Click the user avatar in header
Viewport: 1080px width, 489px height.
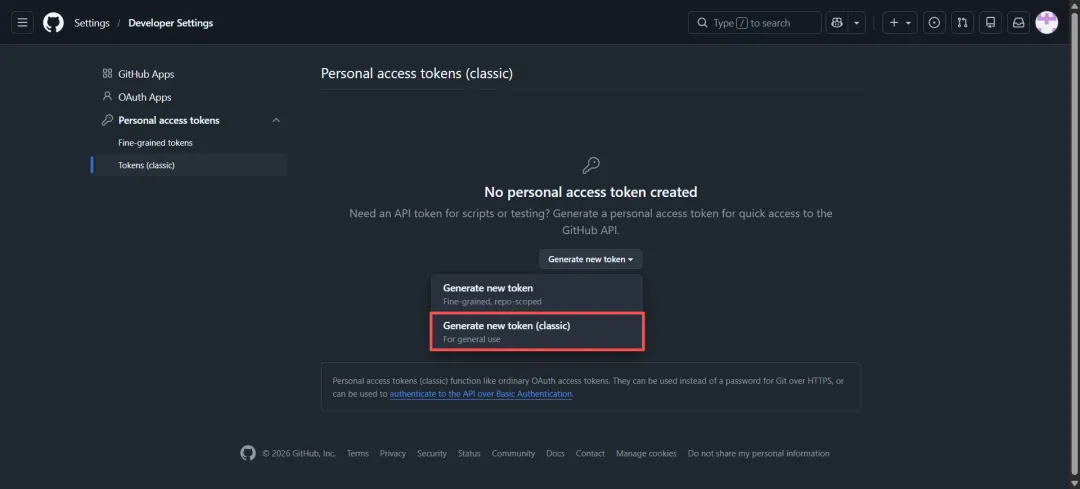(1046, 23)
